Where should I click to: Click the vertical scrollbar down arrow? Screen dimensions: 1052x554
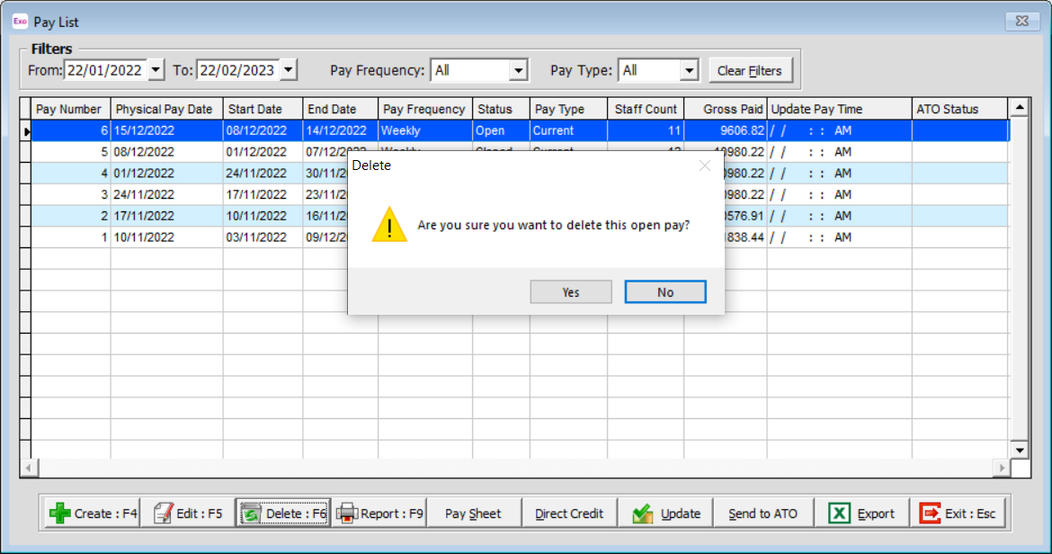tap(1019, 450)
